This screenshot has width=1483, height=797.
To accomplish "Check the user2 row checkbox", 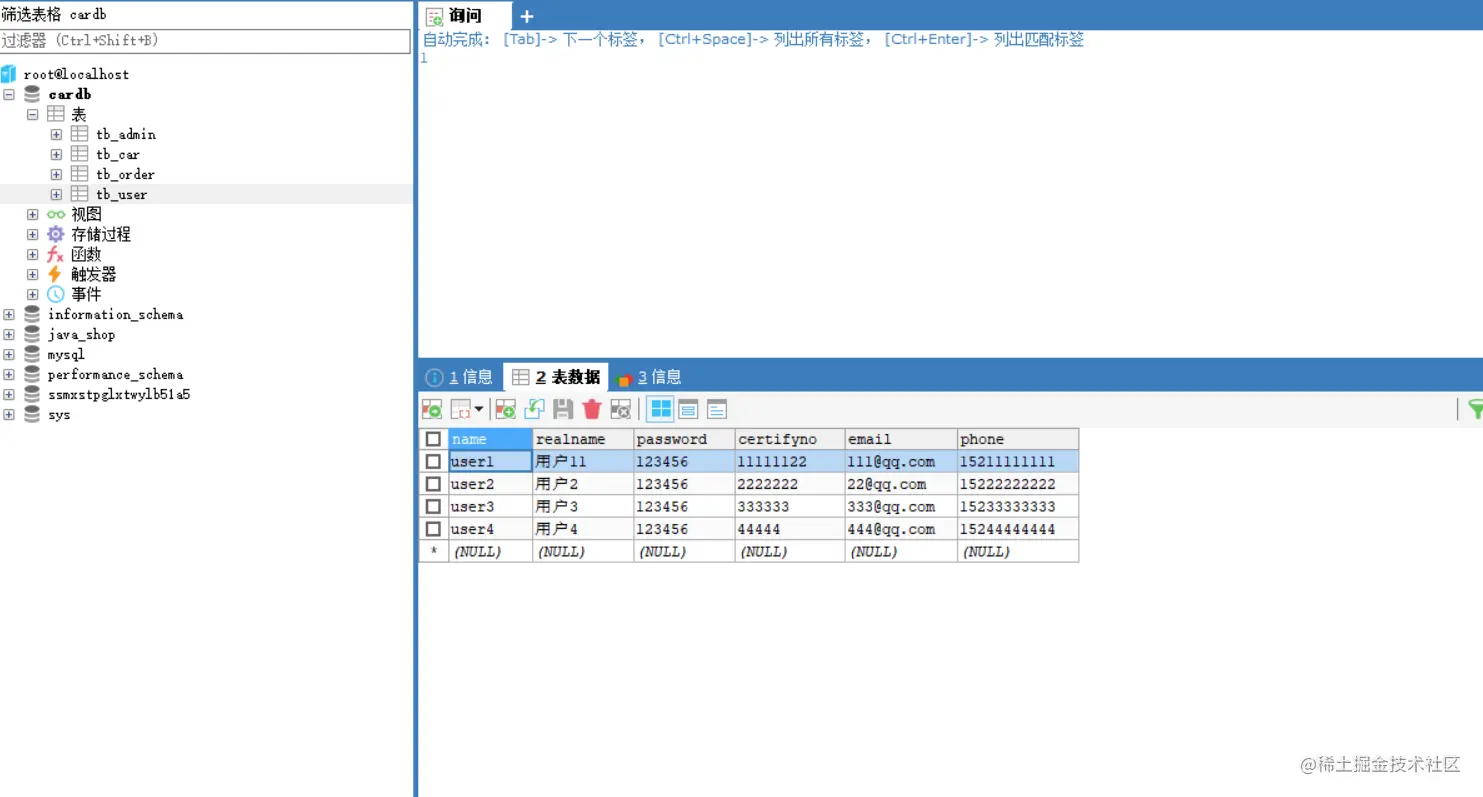I will (x=433, y=484).
